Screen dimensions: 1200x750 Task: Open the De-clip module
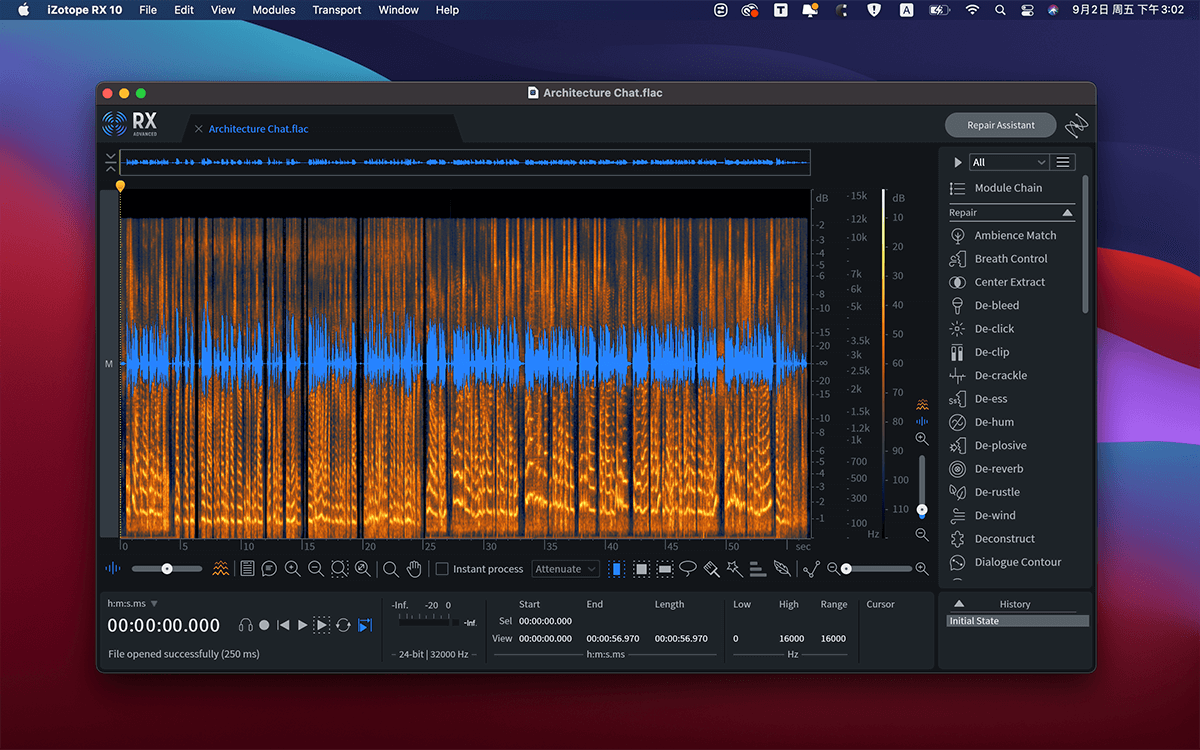[979, 352]
